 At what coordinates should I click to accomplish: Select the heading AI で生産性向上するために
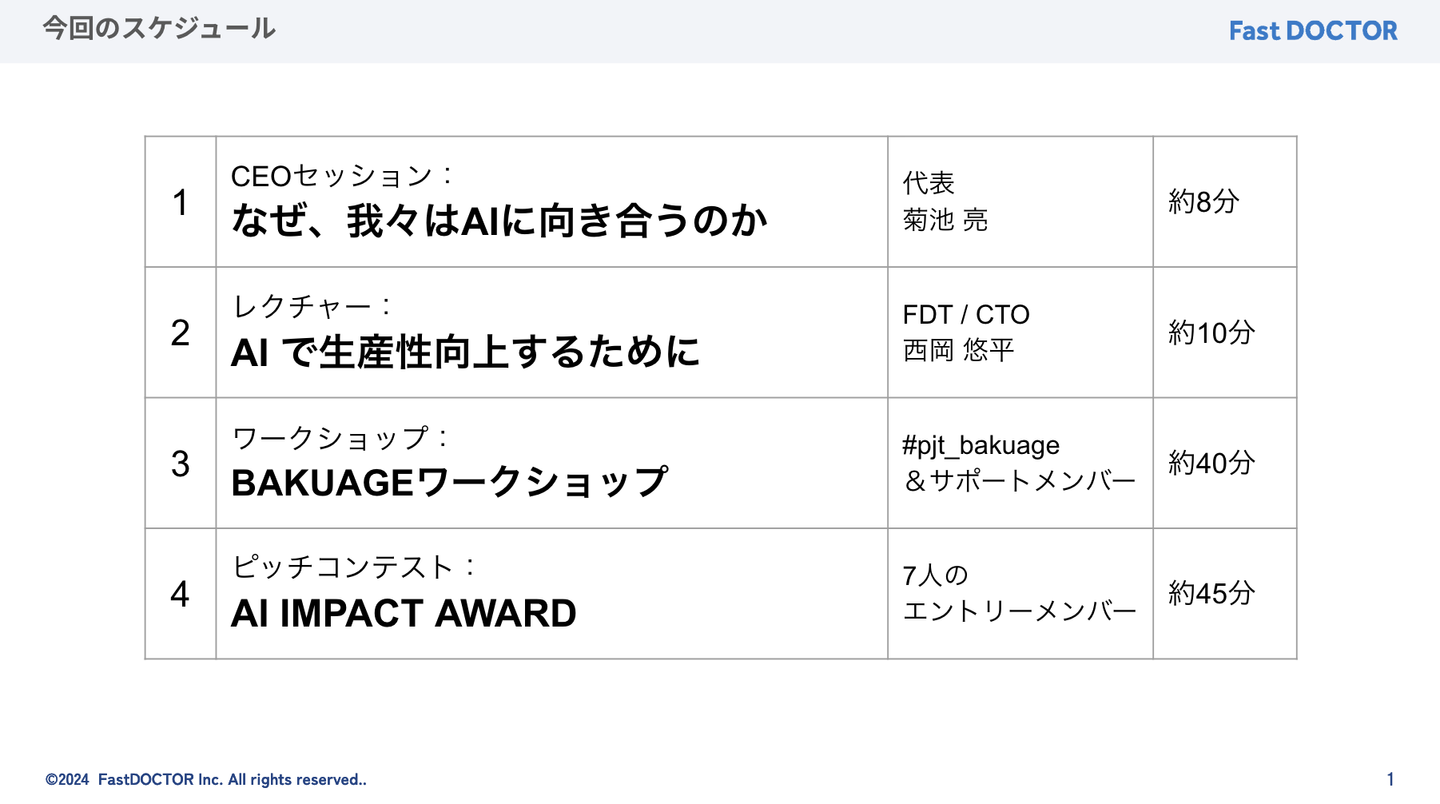tap(465, 352)
